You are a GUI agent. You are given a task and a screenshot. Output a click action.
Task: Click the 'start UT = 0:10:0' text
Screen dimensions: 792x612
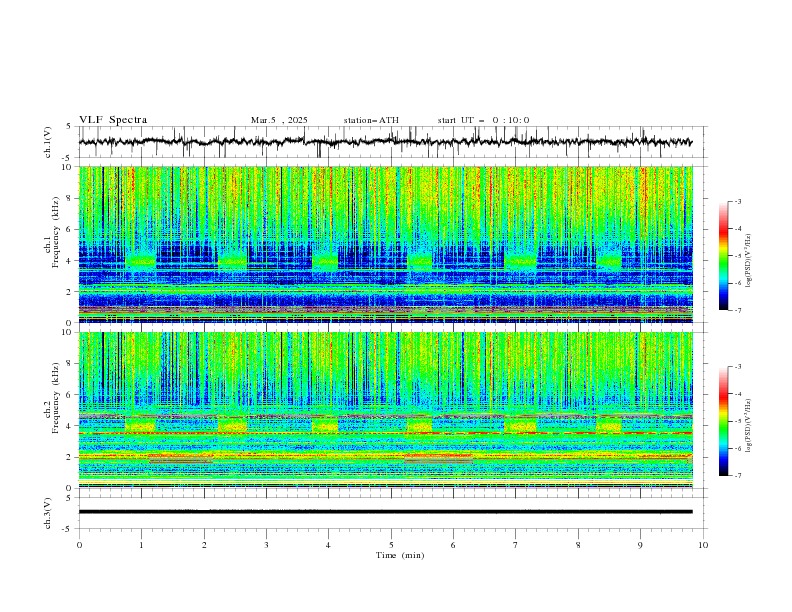point(483,120)
